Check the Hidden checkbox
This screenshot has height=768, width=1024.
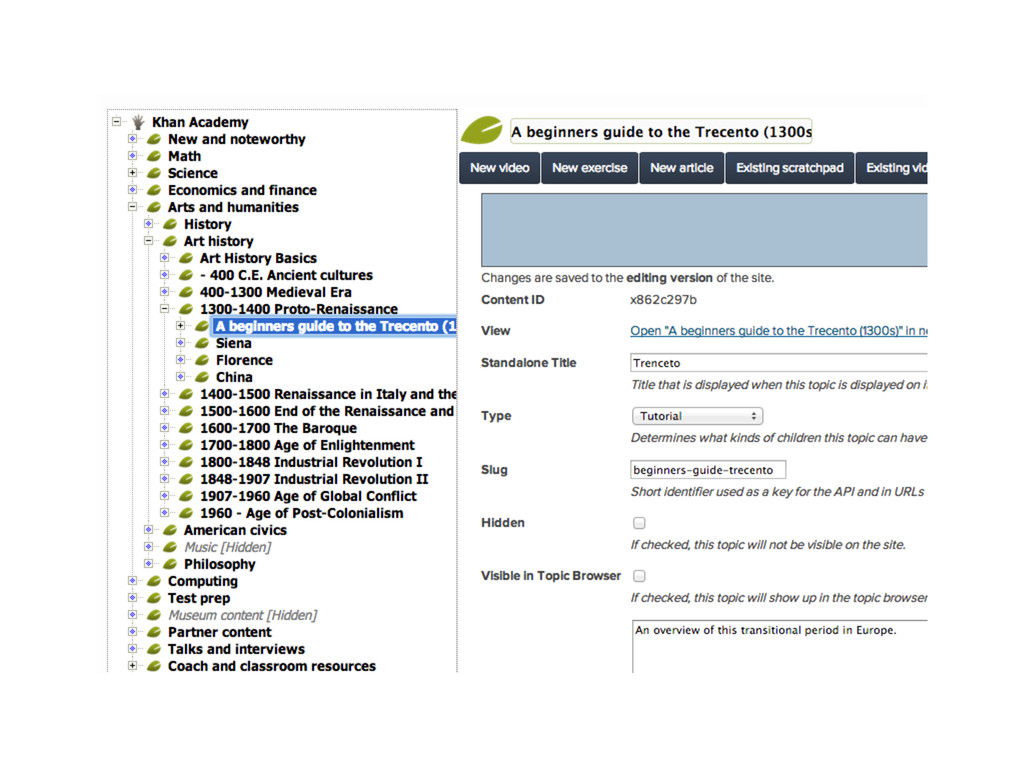point(639,522)
